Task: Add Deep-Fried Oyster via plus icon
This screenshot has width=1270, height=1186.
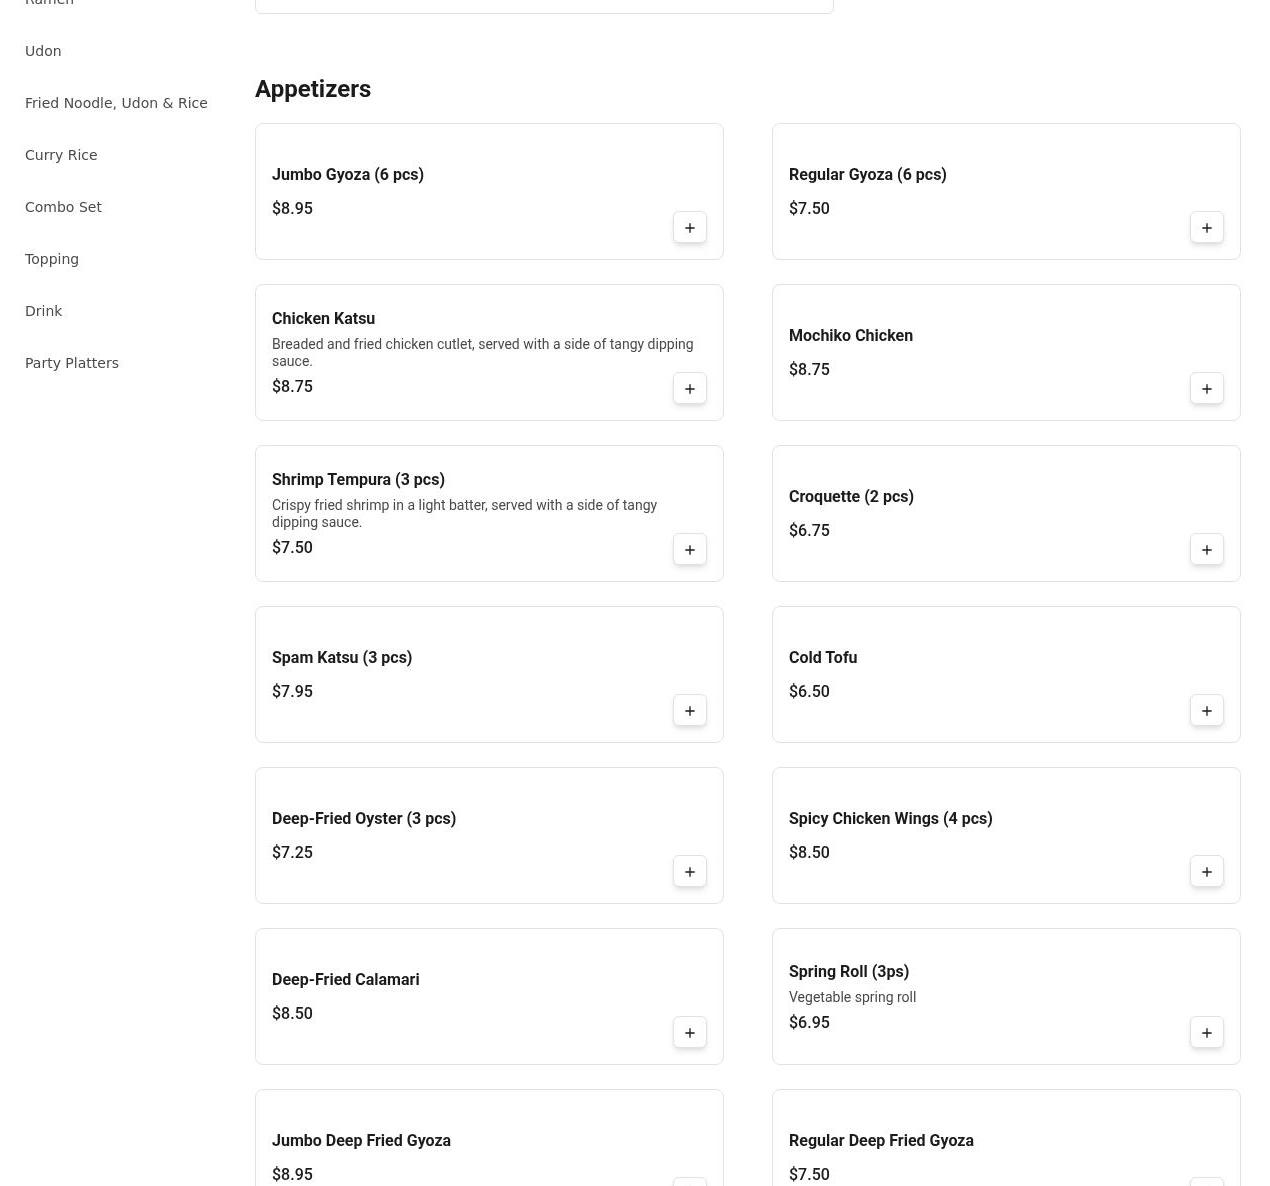Action: (x=689, y=872)
